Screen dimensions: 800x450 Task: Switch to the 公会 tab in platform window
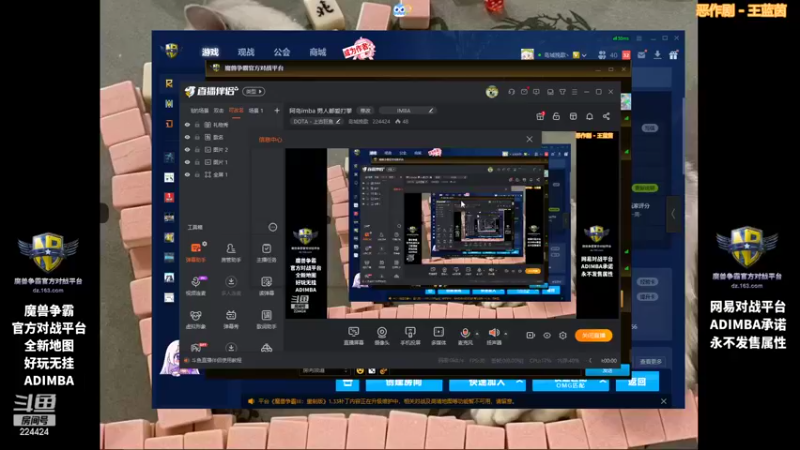[282, 52]
